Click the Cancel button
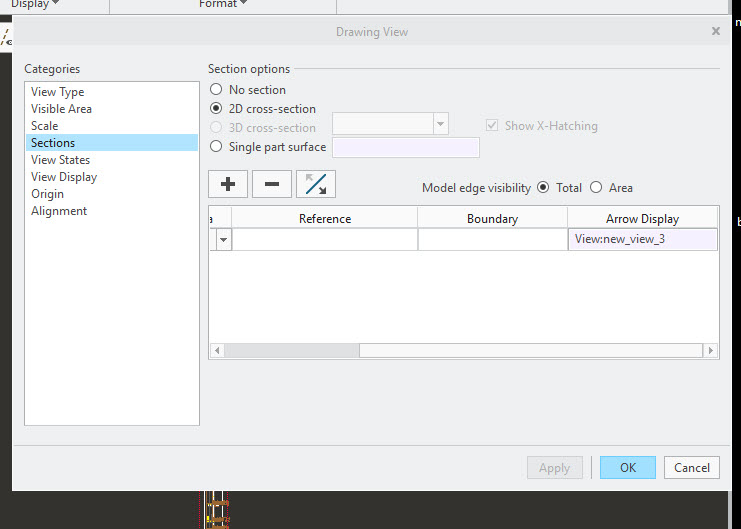Image resolution: width=741 pixels, height=529 pixels. 691,467
